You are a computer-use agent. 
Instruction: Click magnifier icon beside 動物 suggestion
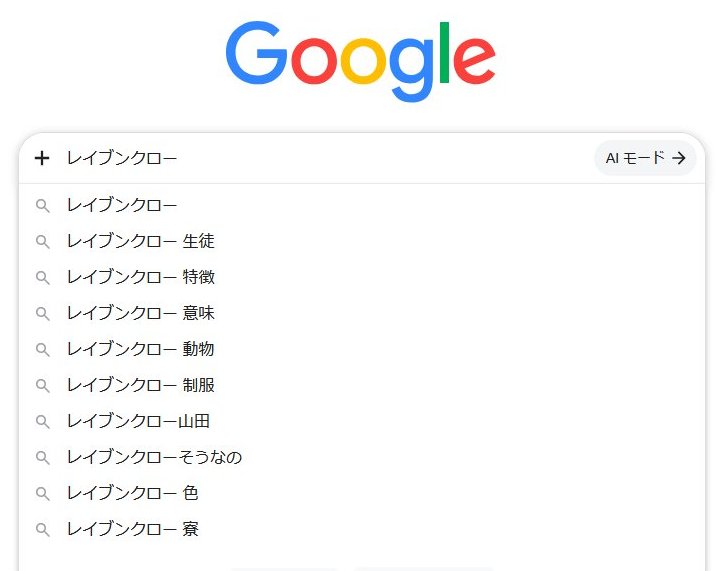(43, 350)
